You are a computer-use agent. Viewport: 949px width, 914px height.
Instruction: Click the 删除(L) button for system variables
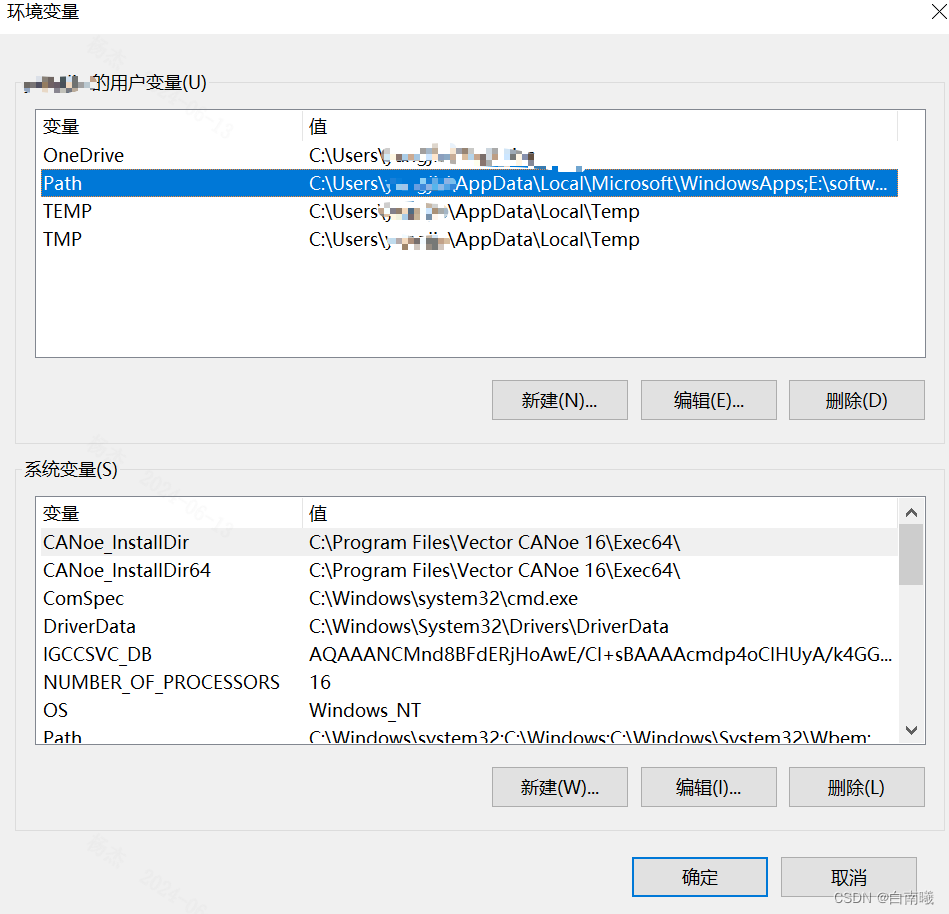click(x=856, y=787)
